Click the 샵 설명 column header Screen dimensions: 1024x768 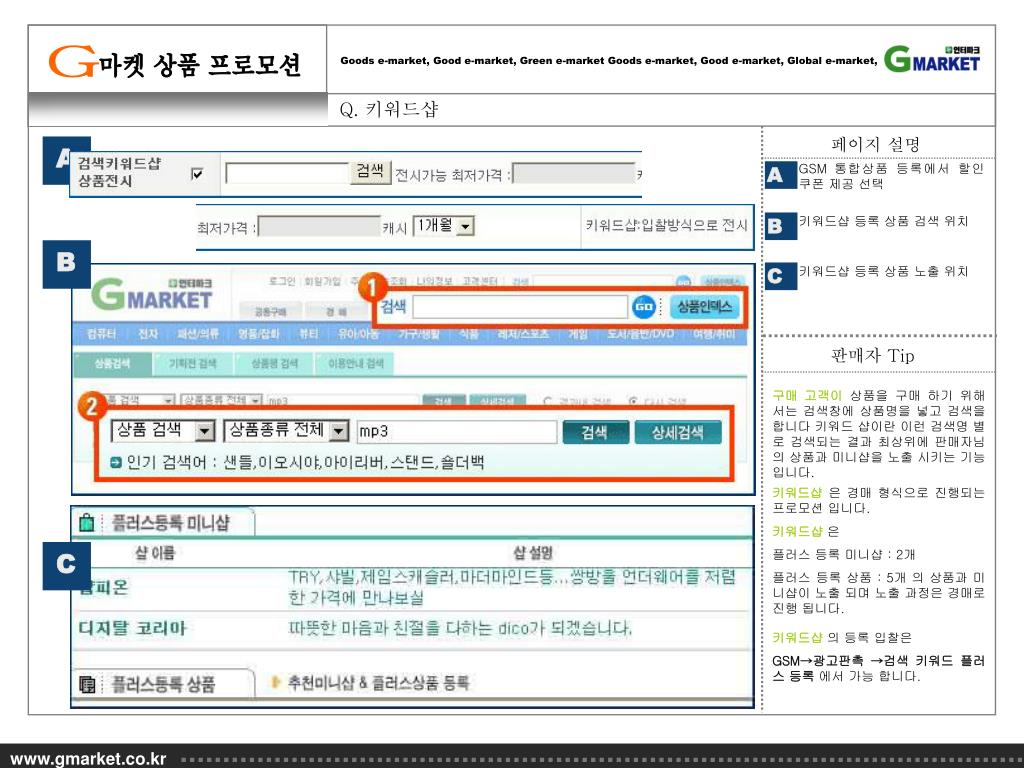coord(533,553)
